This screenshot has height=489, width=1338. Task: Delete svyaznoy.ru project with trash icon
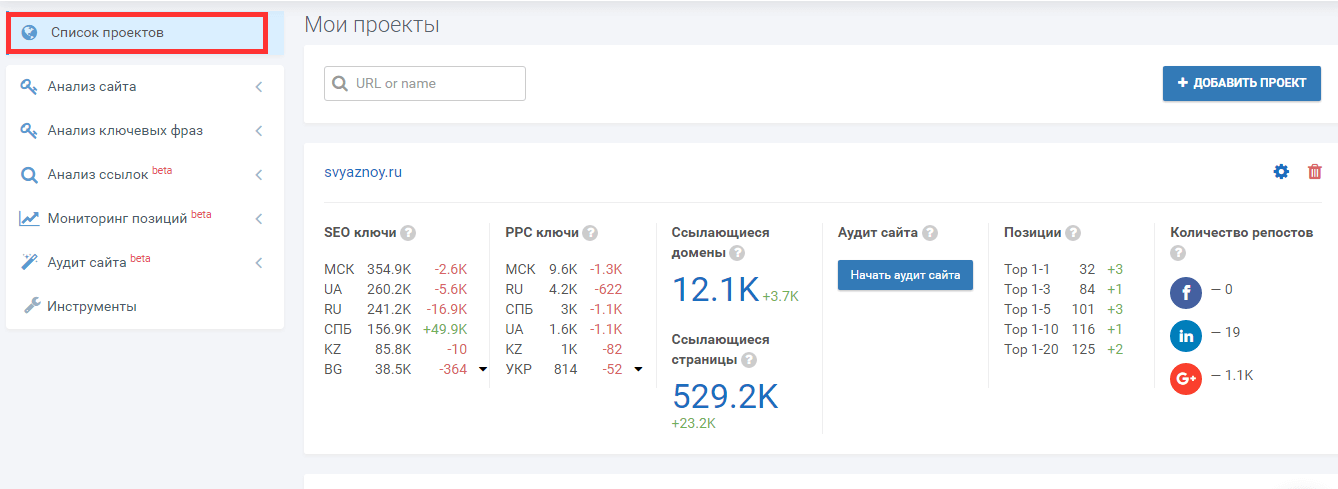tap(1315, 172)
